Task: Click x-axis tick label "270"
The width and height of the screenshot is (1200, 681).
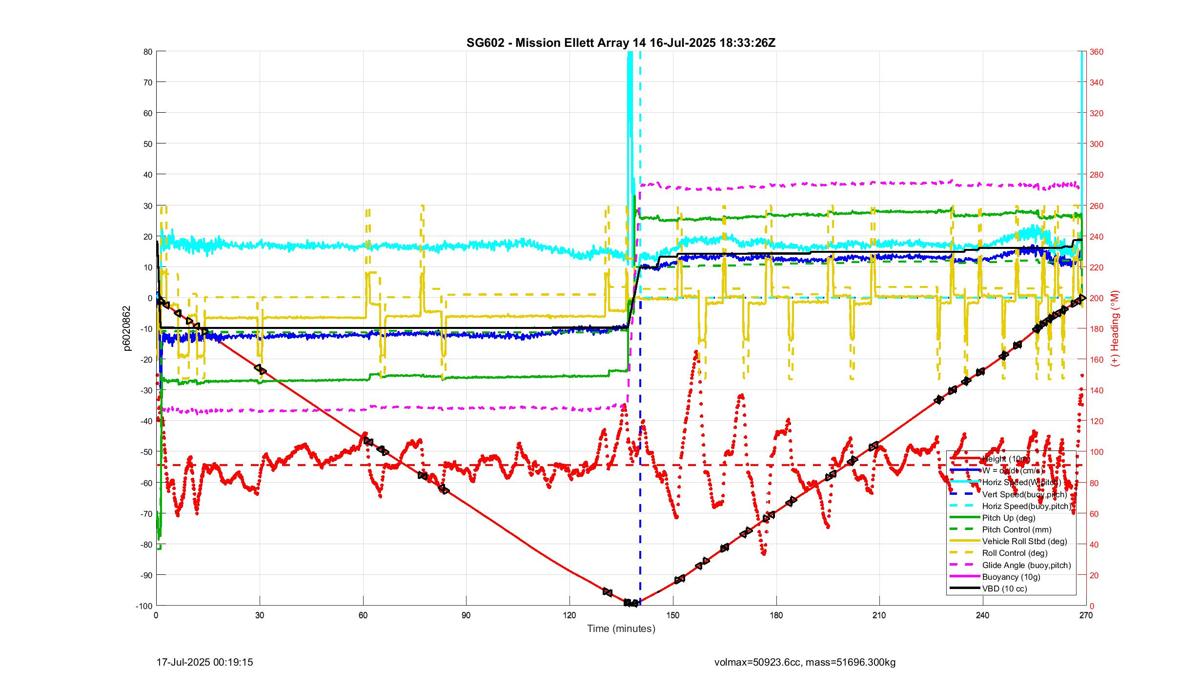Action: click(1085, 616)
